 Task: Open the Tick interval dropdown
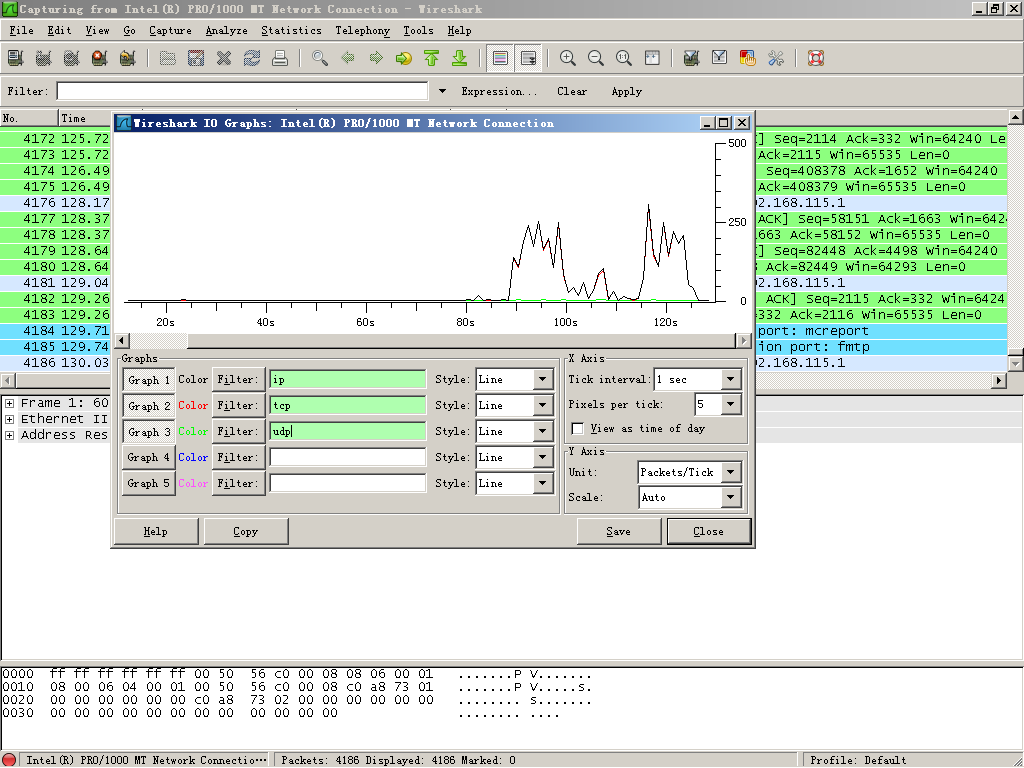[x=731, y=379]
